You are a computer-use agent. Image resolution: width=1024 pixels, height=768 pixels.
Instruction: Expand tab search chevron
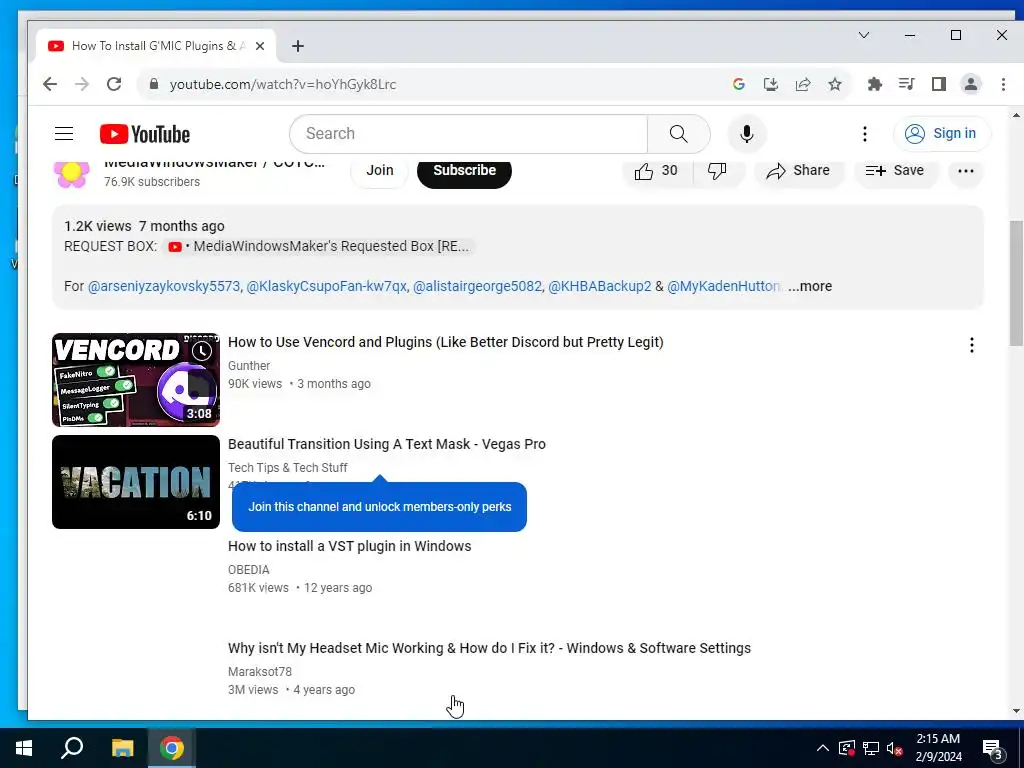click(x=863, y=35)
